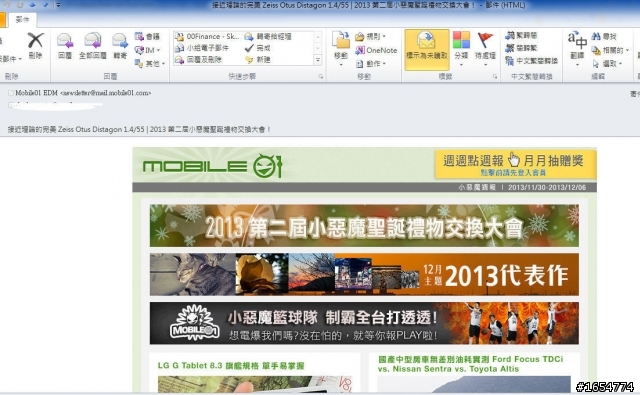The image size is (640, 395).
Task: Open the 12月主題 2013代表作 banner
Action: (364, 274)
